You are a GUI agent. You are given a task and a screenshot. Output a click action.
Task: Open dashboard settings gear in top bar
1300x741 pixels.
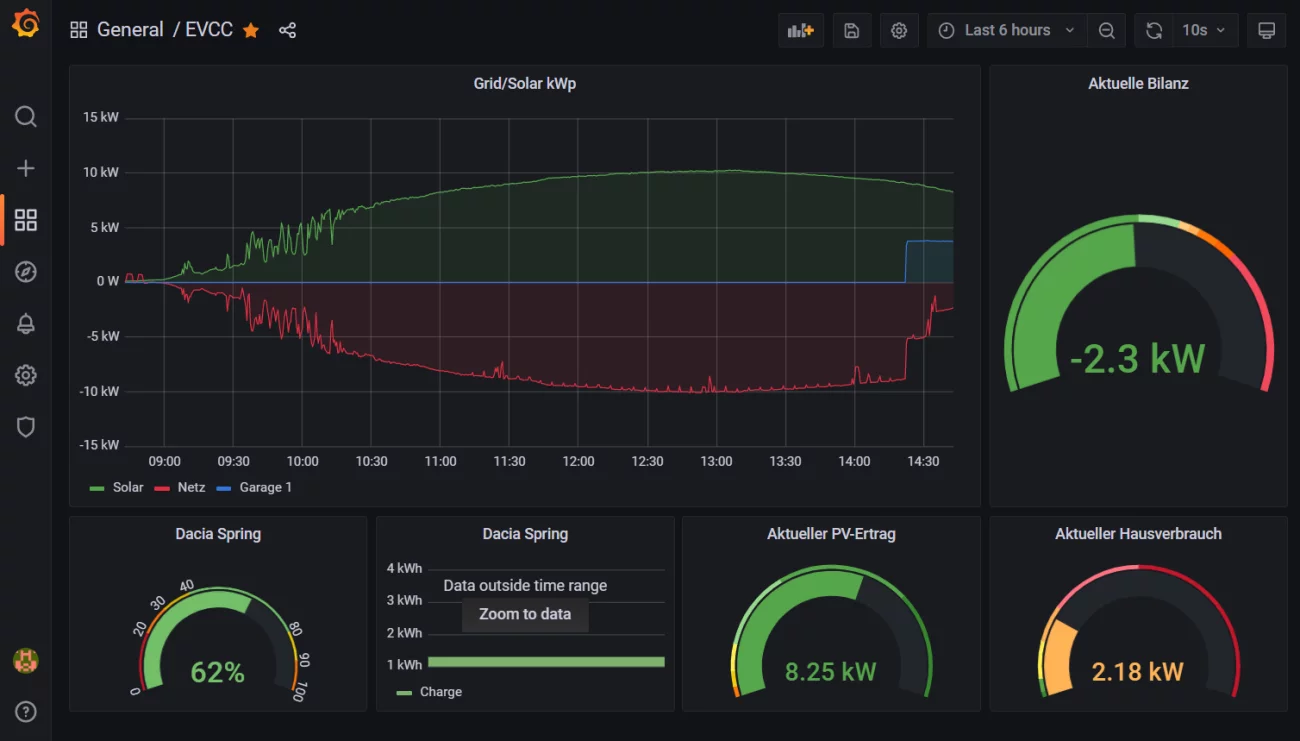coord(899,30)
